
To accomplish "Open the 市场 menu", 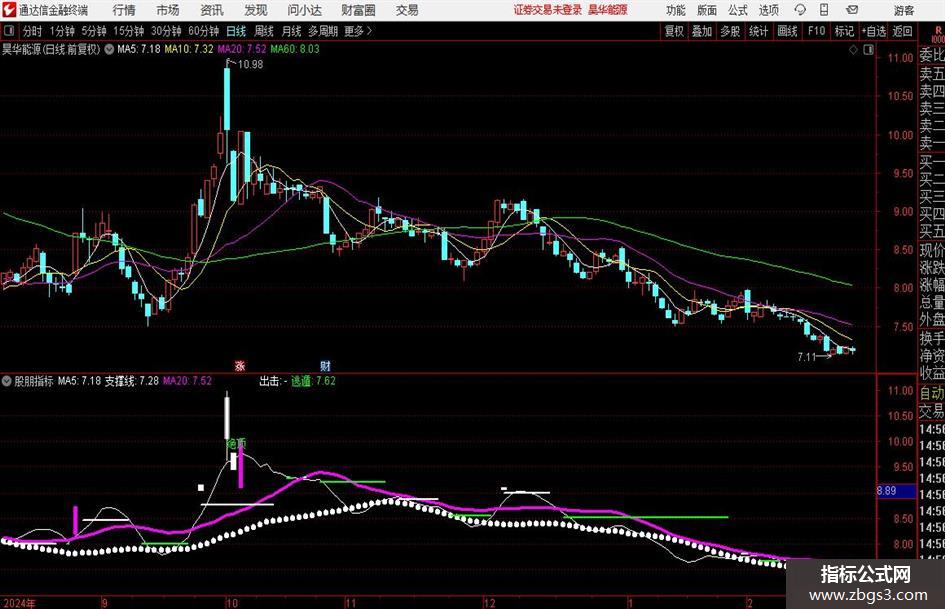I will click(x=168, y=10).
